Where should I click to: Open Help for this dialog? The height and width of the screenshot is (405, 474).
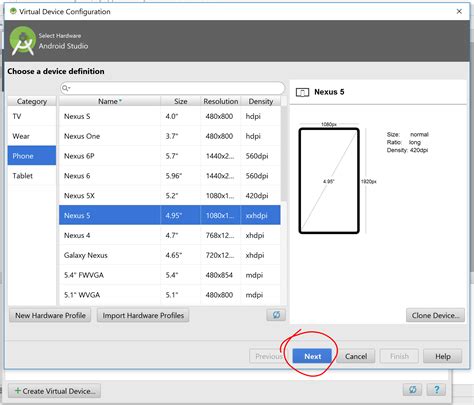click(x=442, y=356)
